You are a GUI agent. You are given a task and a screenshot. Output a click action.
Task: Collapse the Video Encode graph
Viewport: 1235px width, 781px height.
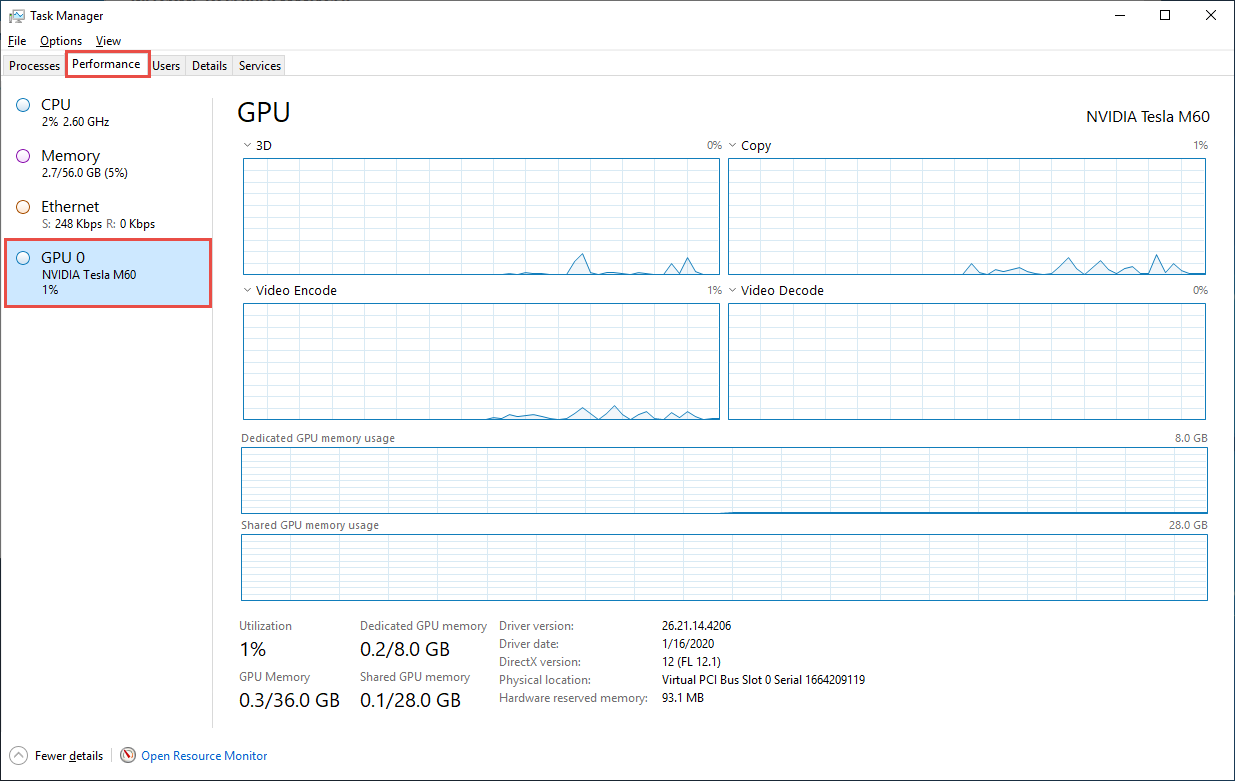246,290
